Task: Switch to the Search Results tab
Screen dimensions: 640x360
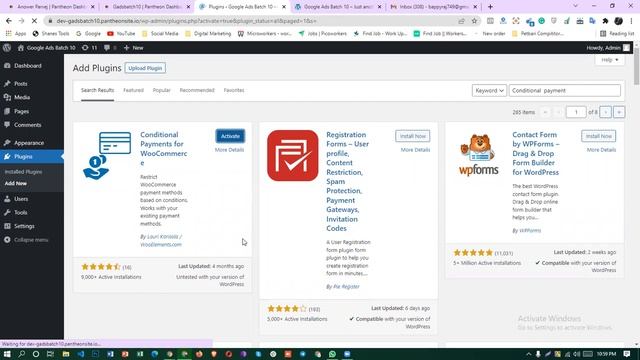Action: pyautogui.click(x=97, y=90)
